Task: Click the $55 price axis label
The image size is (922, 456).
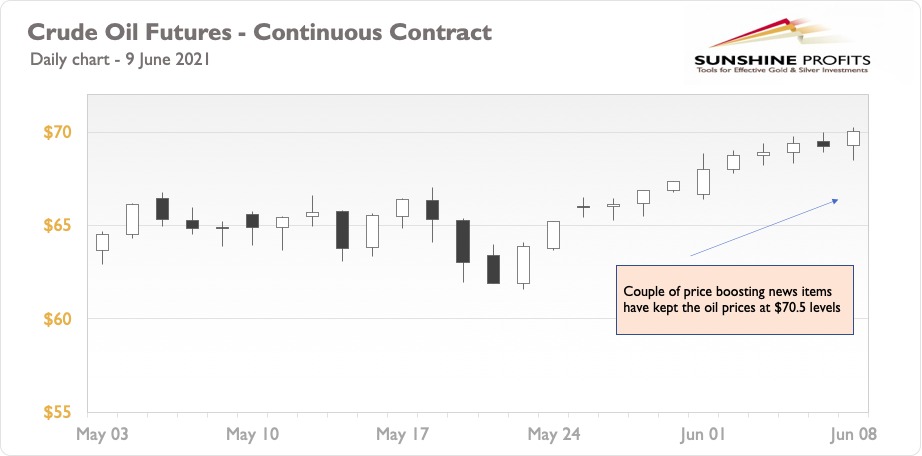Action: (57, 412)
